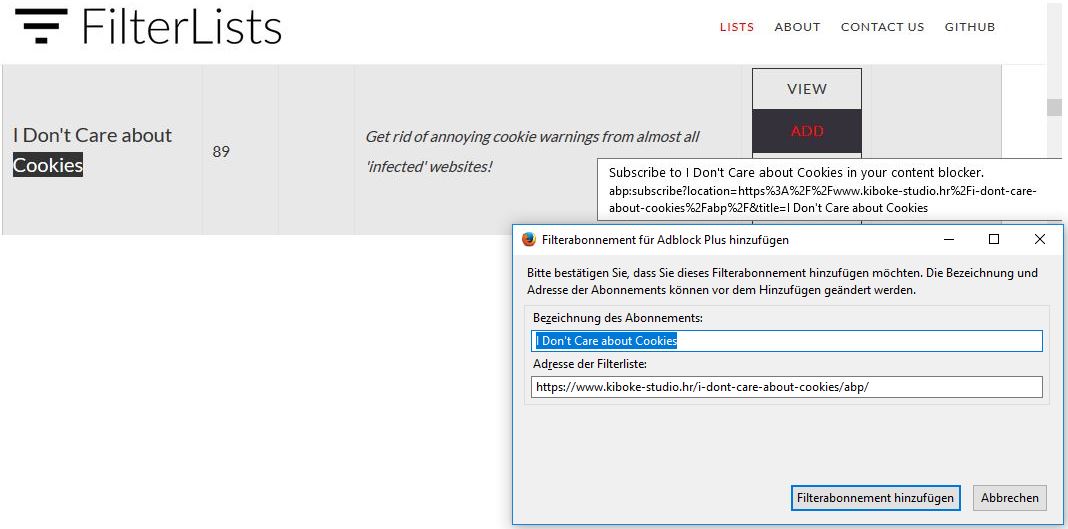Click the red ADD button

806,131
